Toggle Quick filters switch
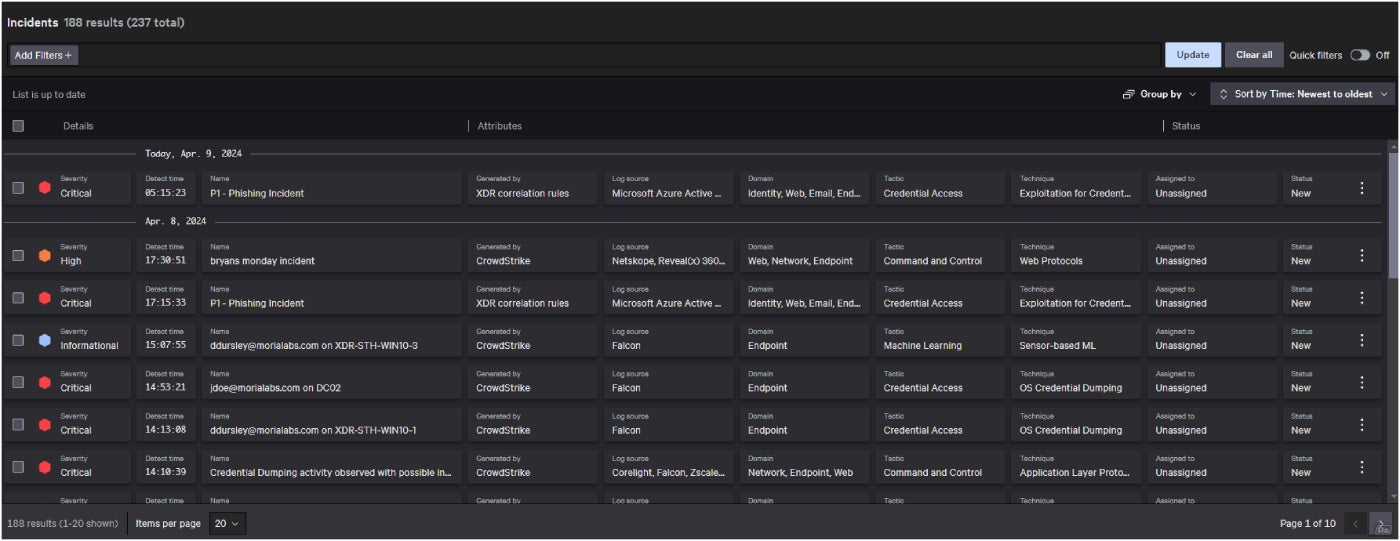This screenshot has height=541, width=1400. pyautogui.click(x=1359, y=55)
